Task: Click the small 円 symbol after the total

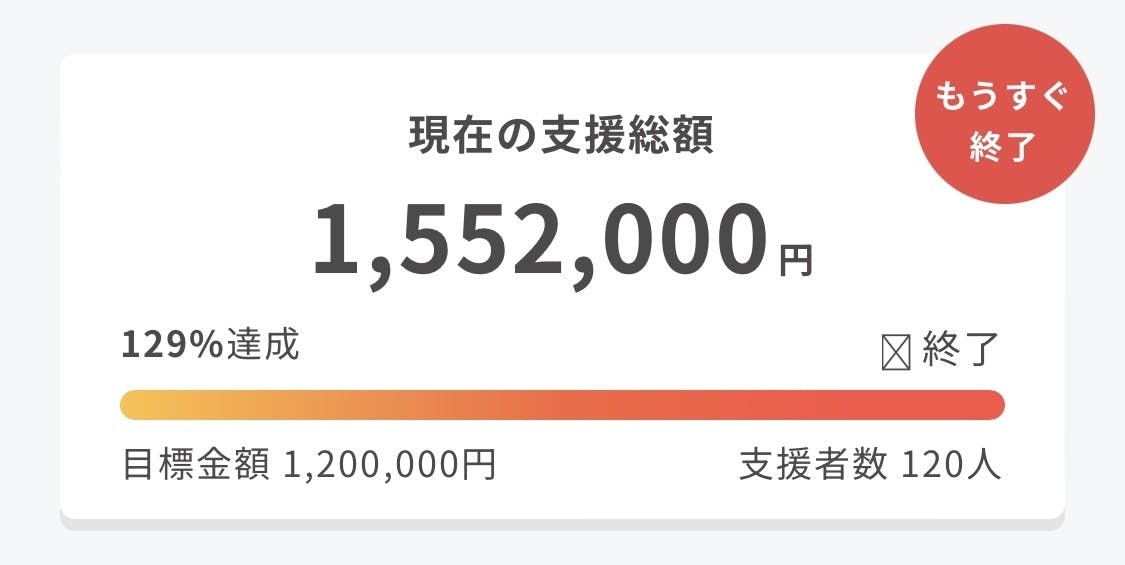Action: 796,258
